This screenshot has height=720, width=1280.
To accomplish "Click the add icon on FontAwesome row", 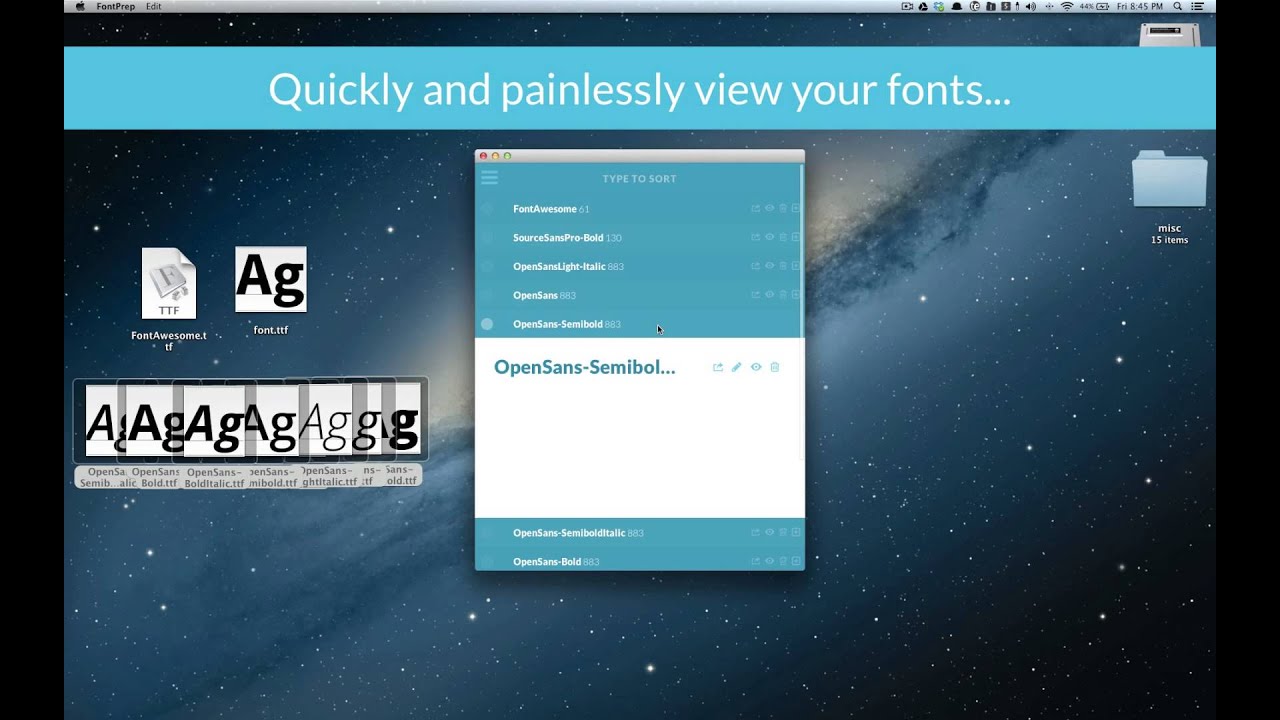I will point(796,209).
